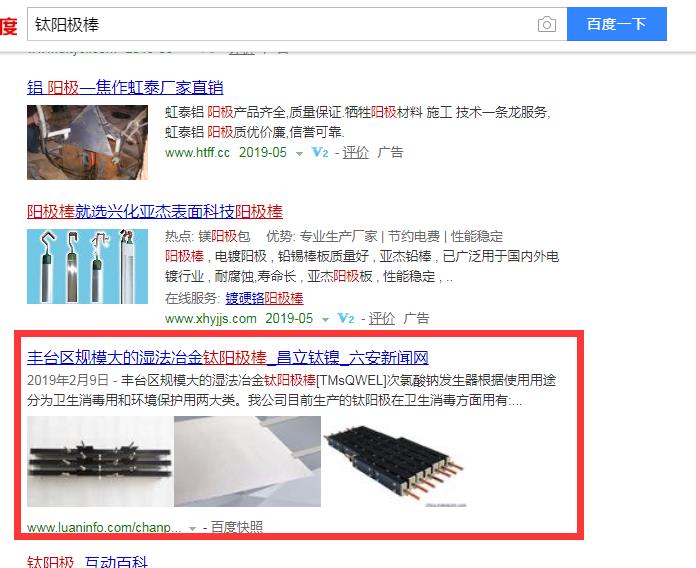Click the black titanium anode rods thumbnail

coord(100,462)
